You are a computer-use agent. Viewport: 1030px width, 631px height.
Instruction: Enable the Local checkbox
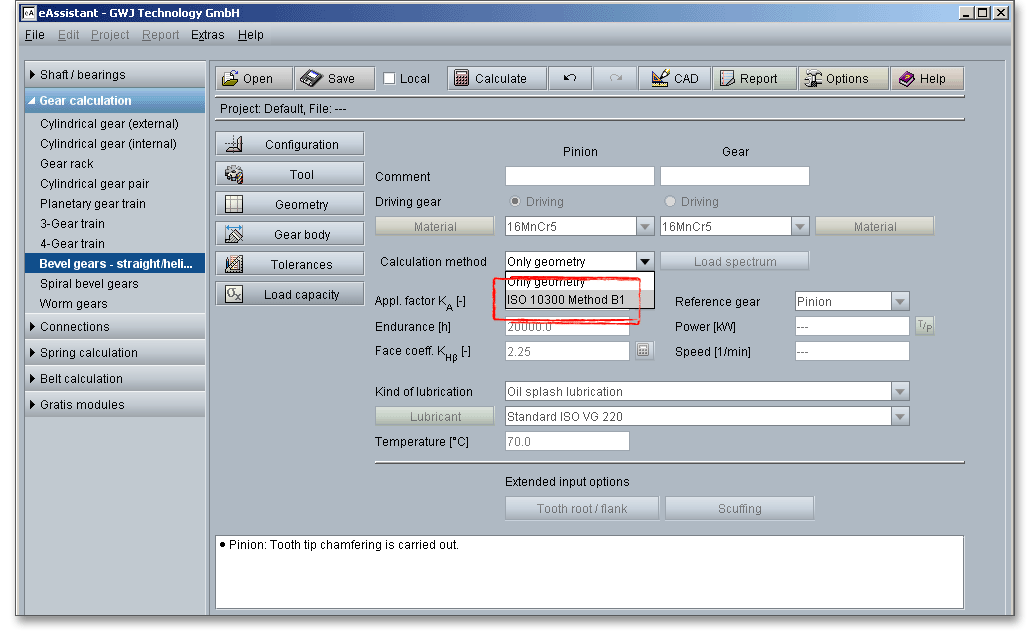pyautogui.click(x=390, y=79)
